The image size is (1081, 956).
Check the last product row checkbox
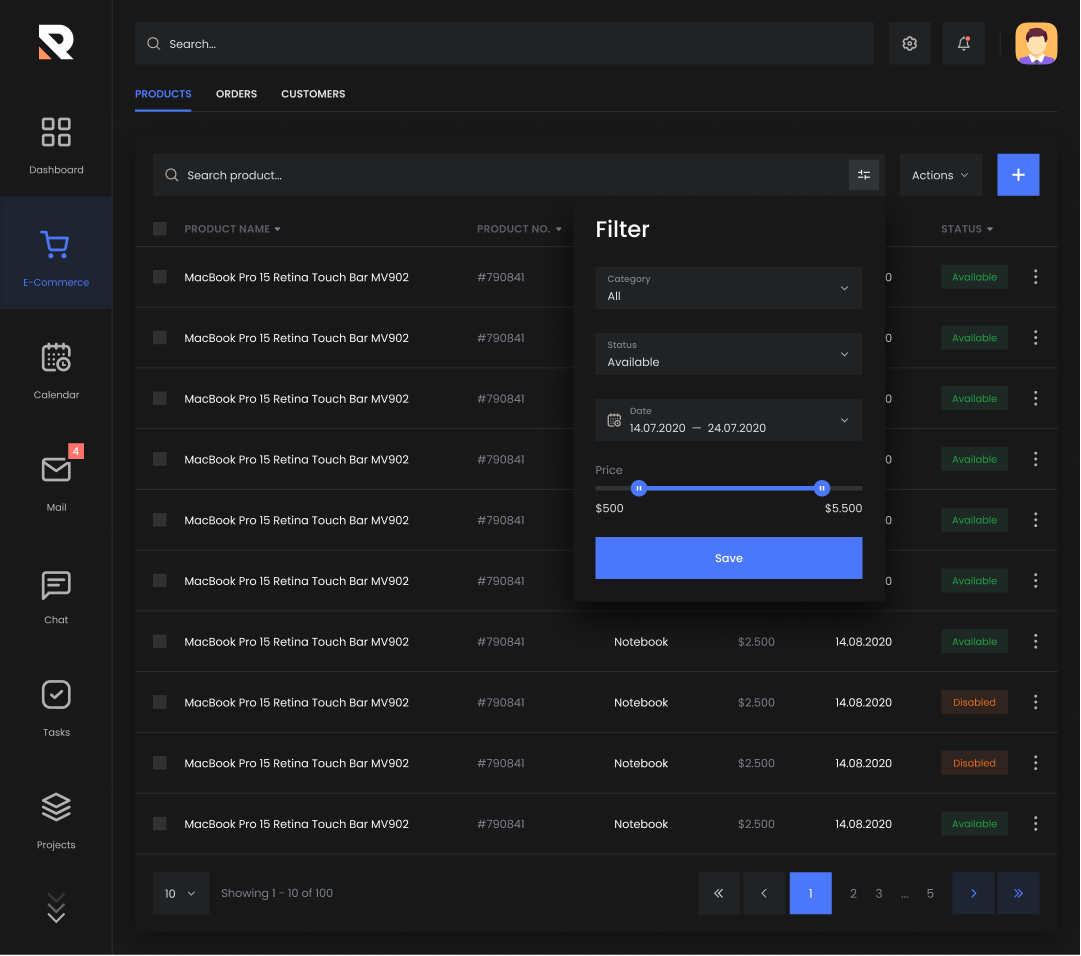160,824
